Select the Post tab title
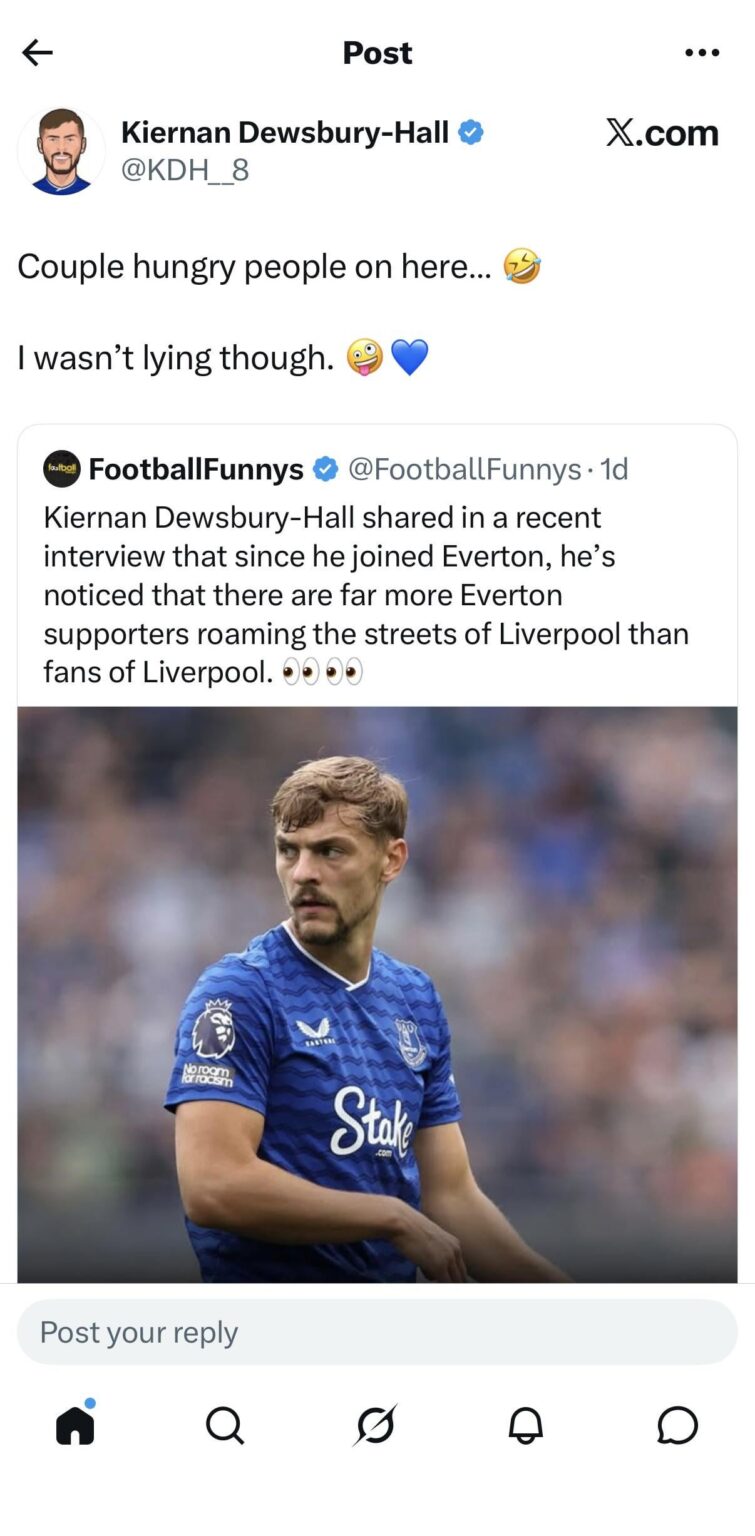 [x=377, y=53]
